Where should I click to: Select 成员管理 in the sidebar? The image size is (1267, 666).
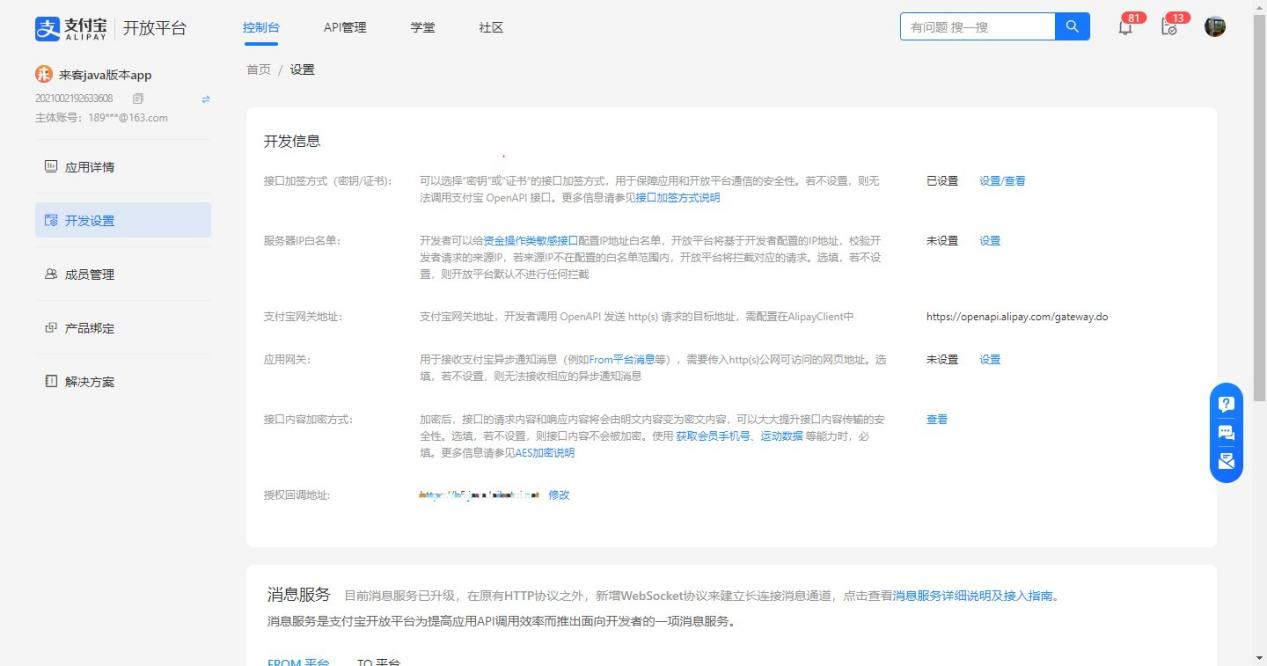point(123,274)
